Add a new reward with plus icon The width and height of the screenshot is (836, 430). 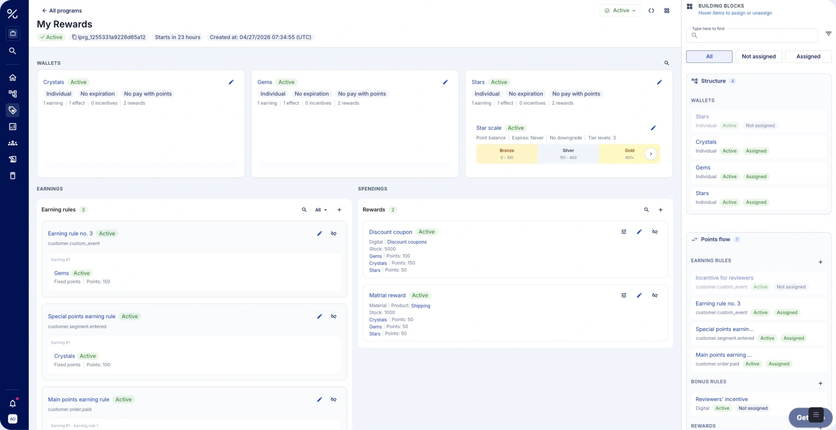pos(661,210)
